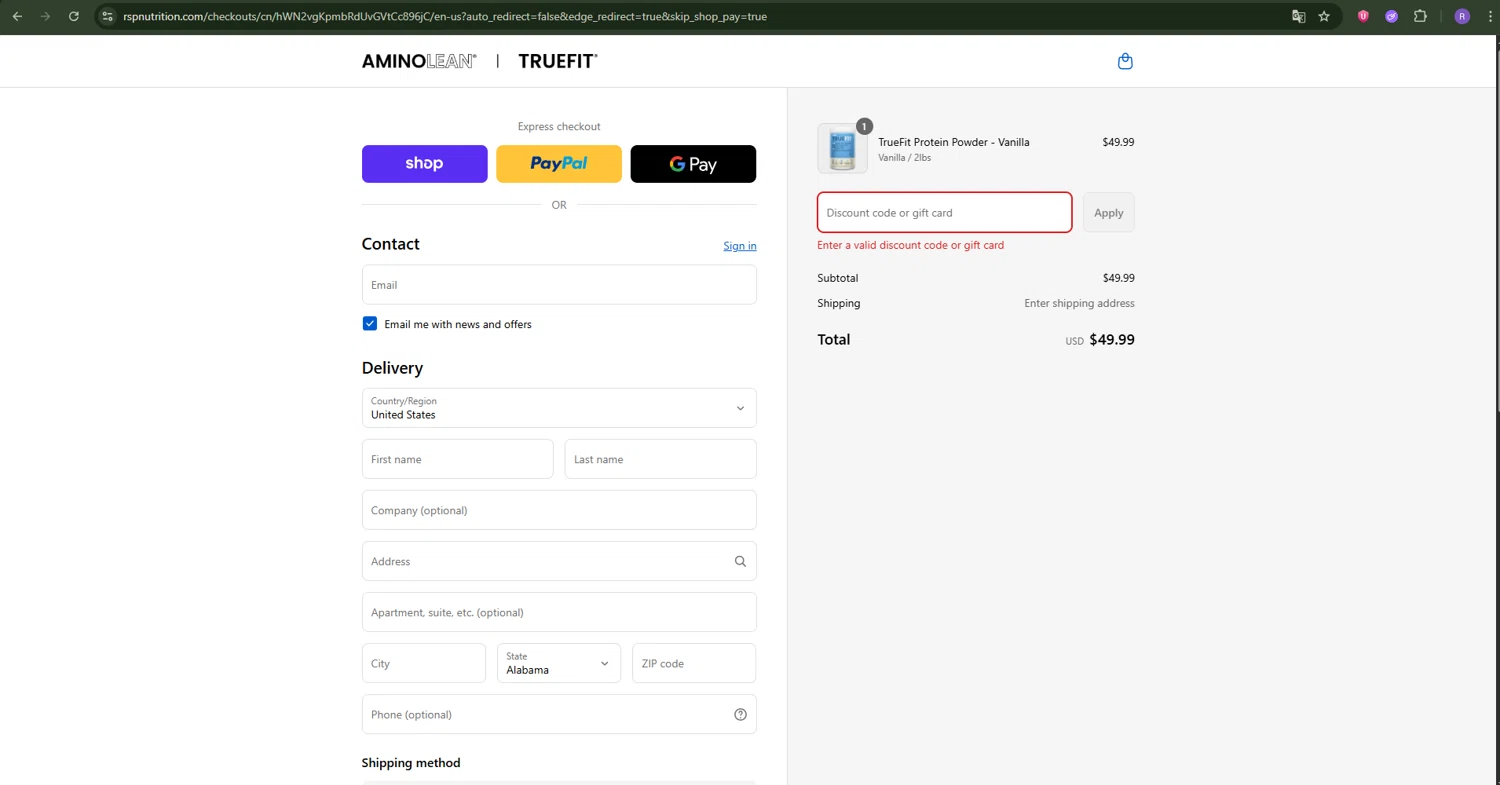
Task: Click the phone field help question icon
Action: click(740, 714)
